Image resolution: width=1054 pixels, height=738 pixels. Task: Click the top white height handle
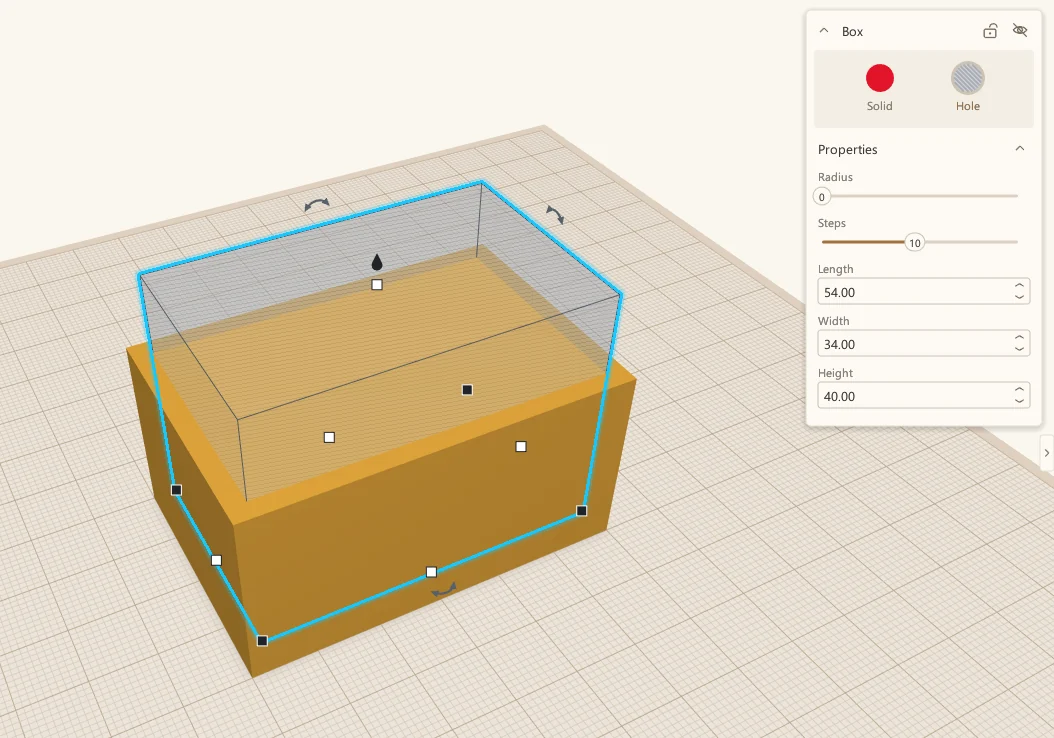[377, 285]
